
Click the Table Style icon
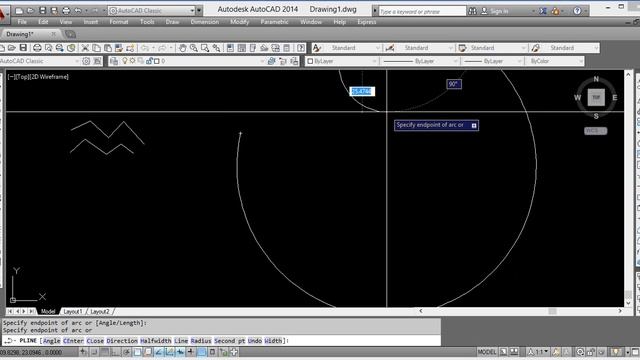tap(462, 48)
